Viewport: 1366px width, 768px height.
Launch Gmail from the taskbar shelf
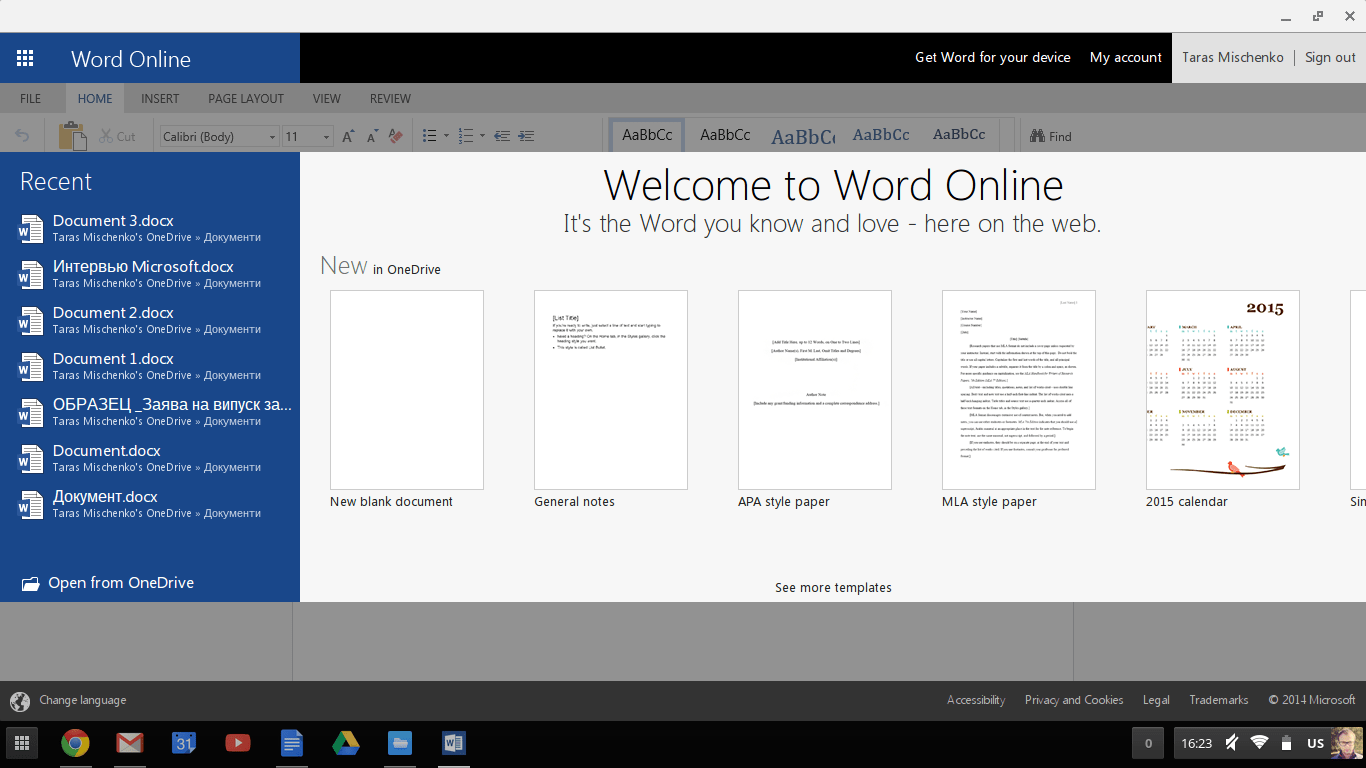130,743
